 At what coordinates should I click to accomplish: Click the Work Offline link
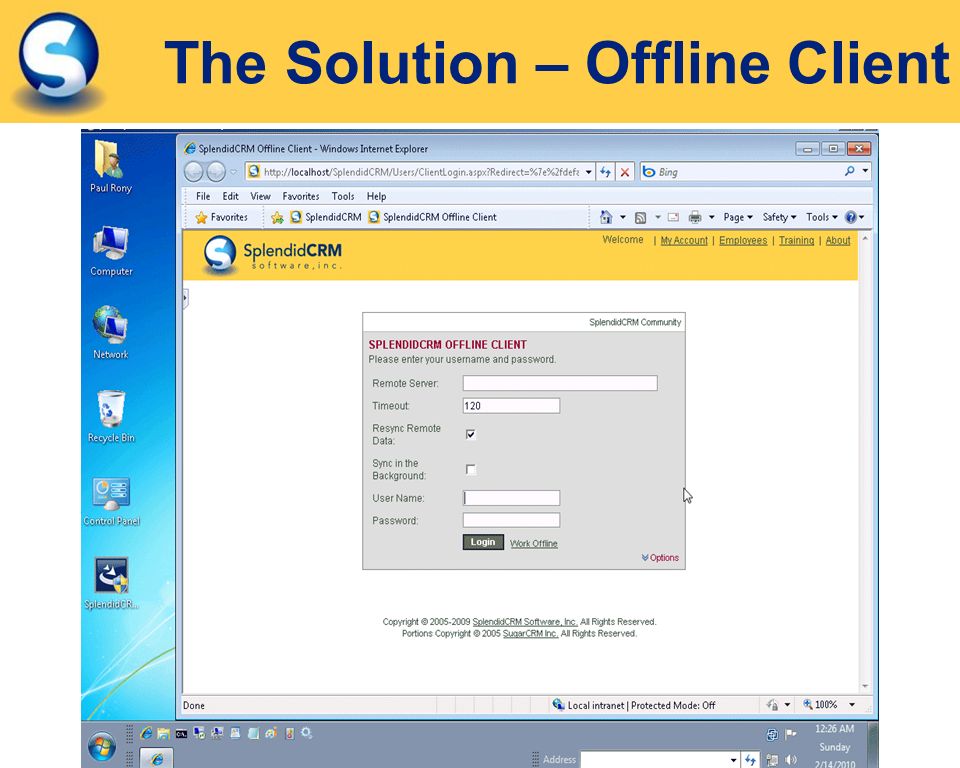click(533, 543)
